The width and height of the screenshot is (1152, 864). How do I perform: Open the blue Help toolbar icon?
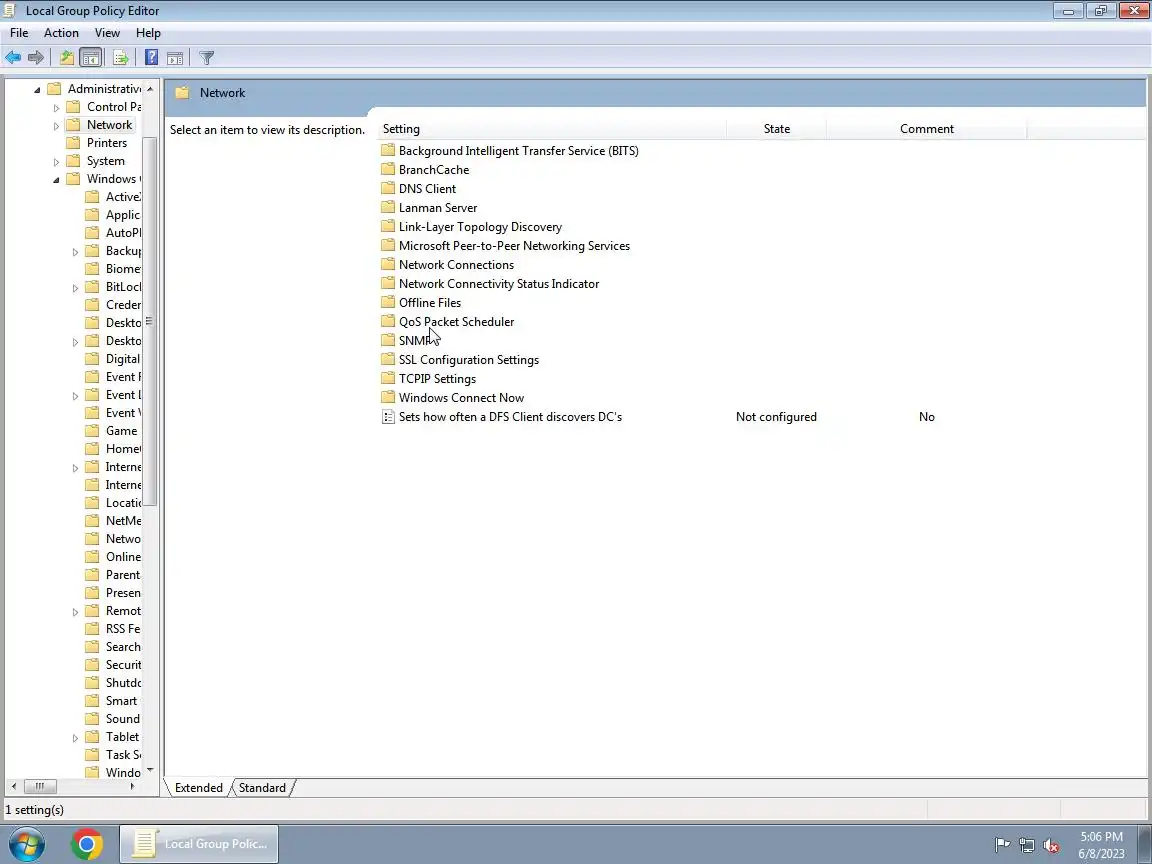click(x=151, y=57)
